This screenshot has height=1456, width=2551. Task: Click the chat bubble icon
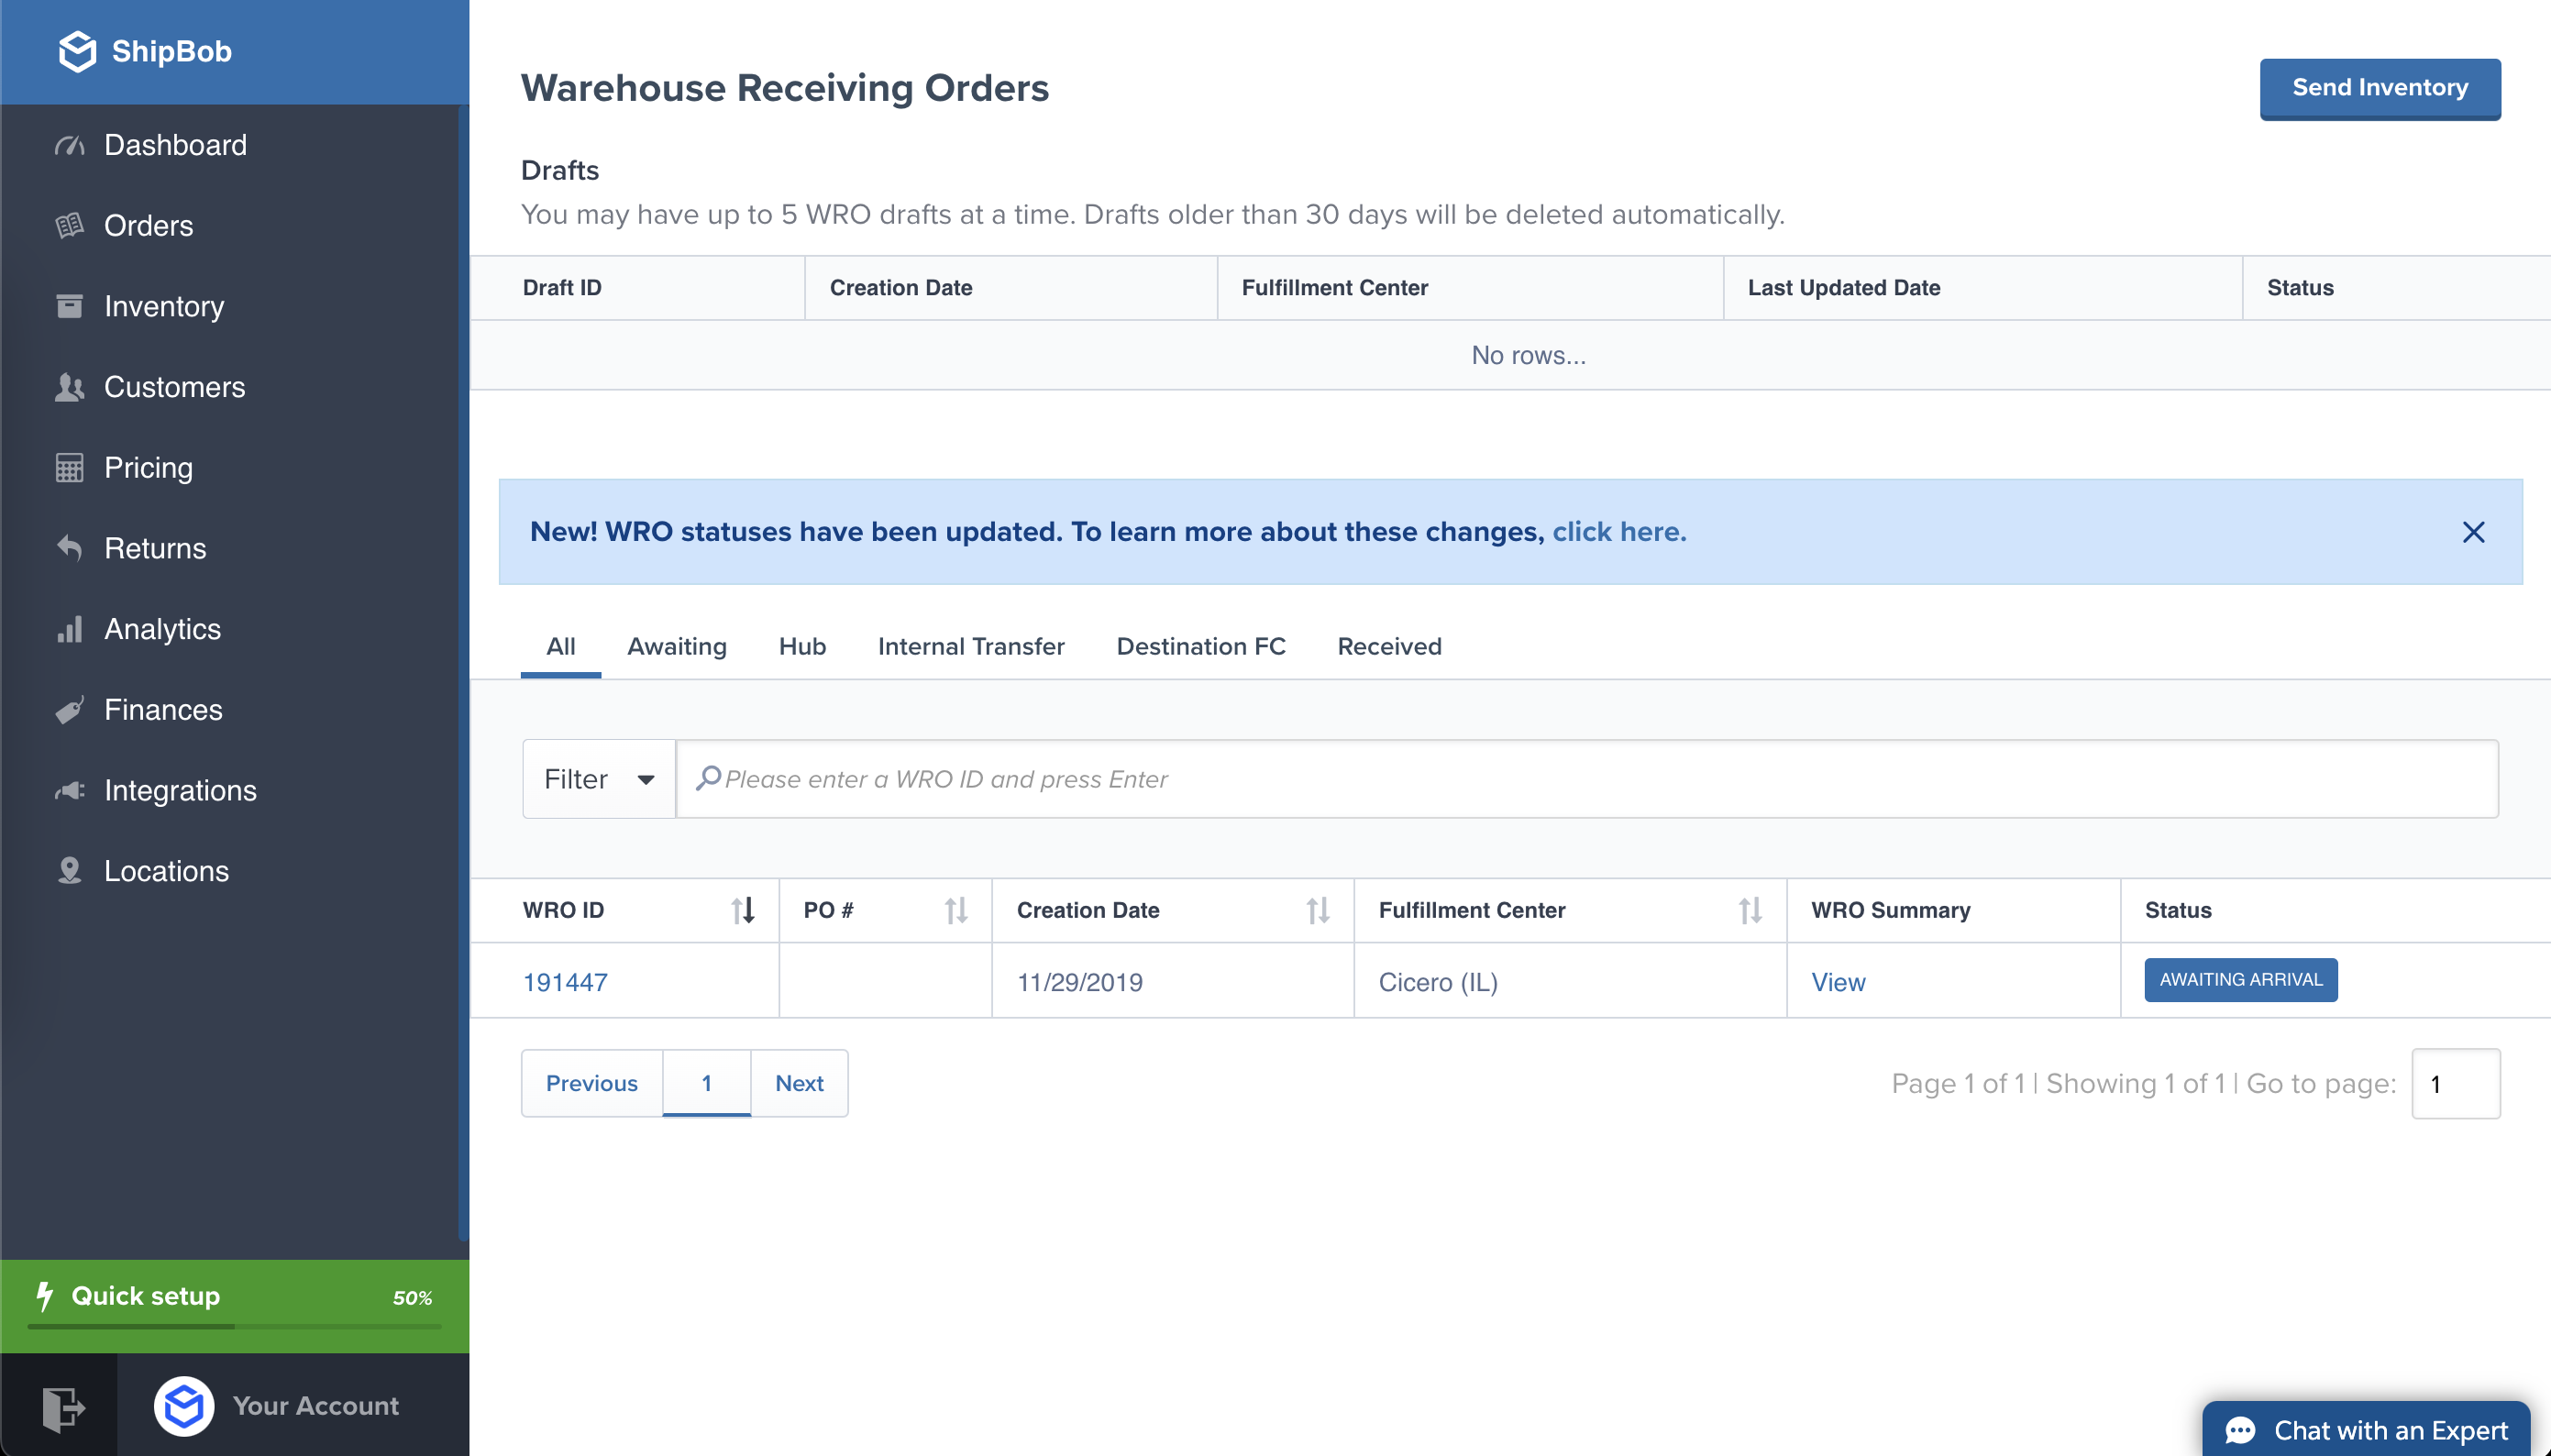click(x=2240, y=1431)
